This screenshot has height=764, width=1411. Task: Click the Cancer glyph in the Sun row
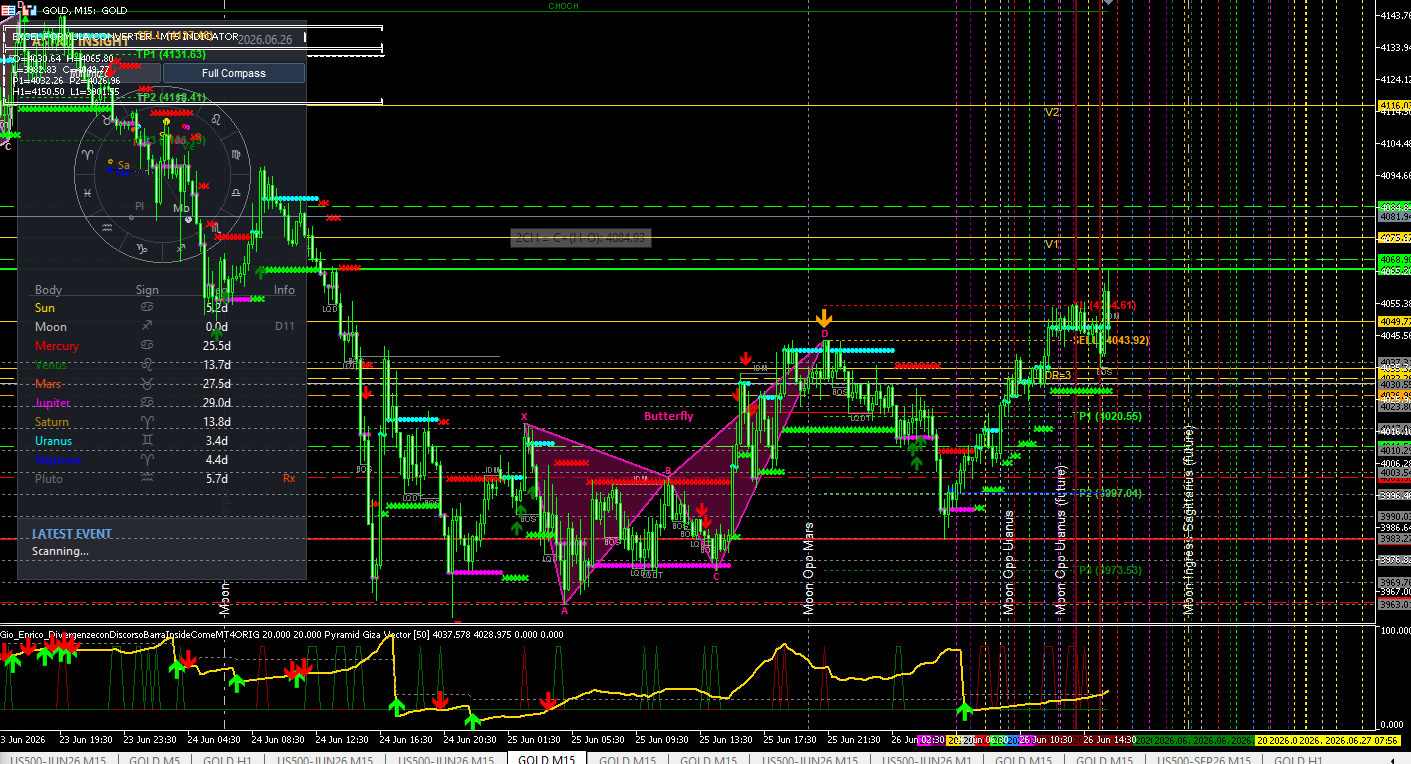(x=147, y=309)
